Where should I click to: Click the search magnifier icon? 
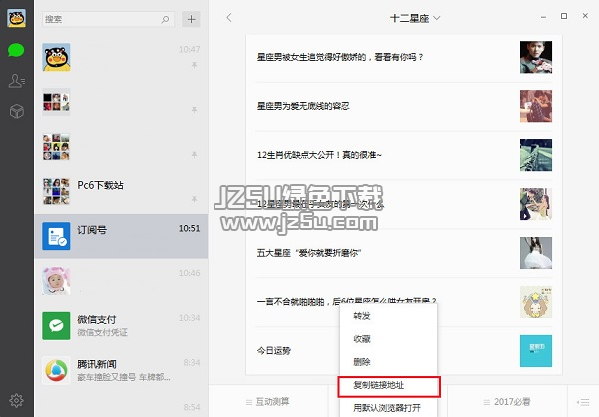point(165,19)
